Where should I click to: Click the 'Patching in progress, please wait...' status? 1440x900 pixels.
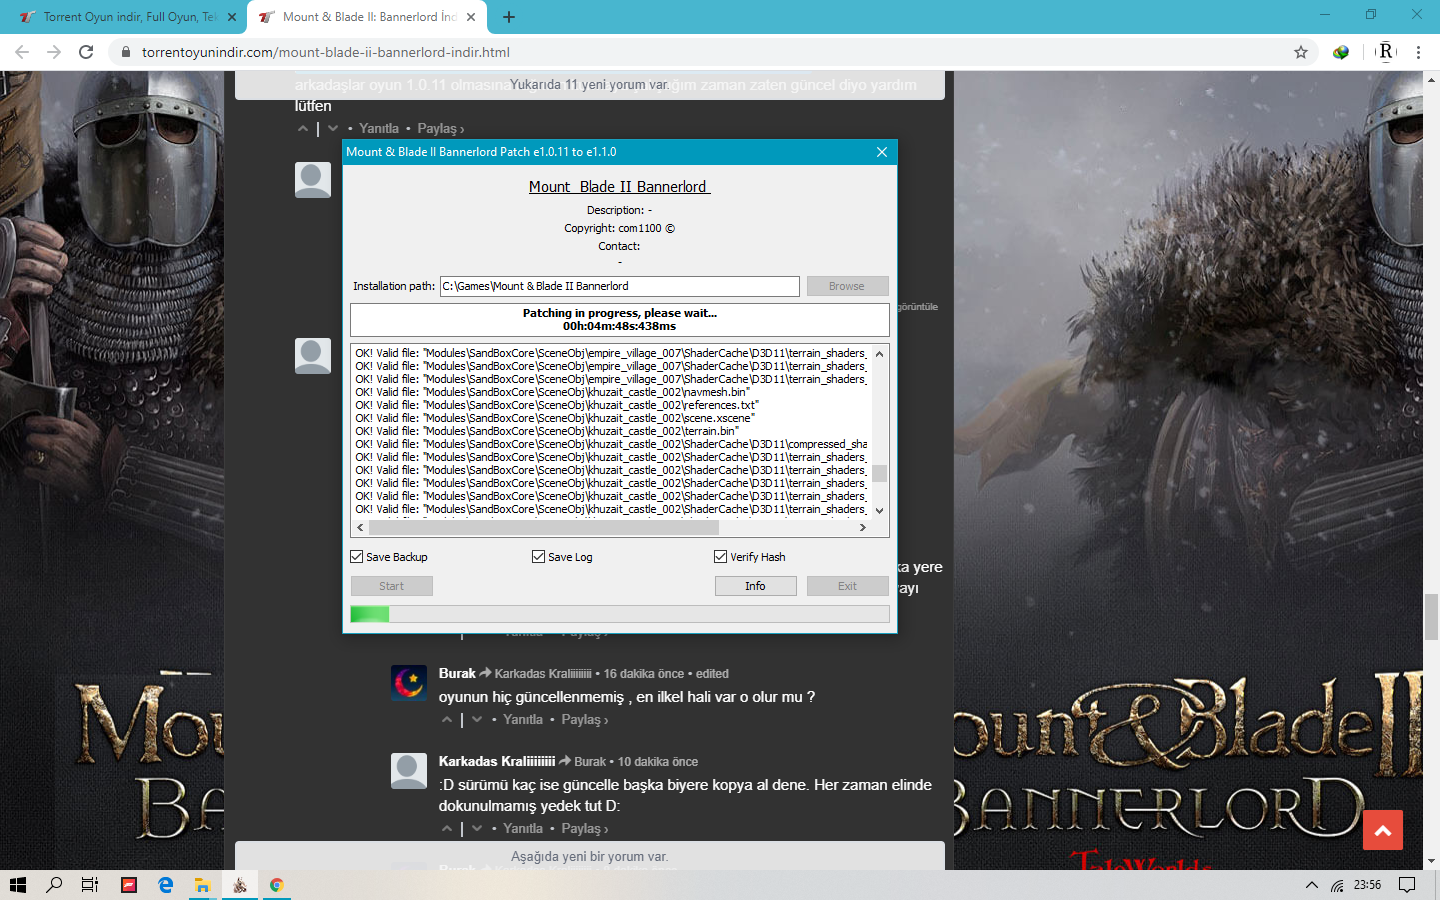tap(620, 313)
